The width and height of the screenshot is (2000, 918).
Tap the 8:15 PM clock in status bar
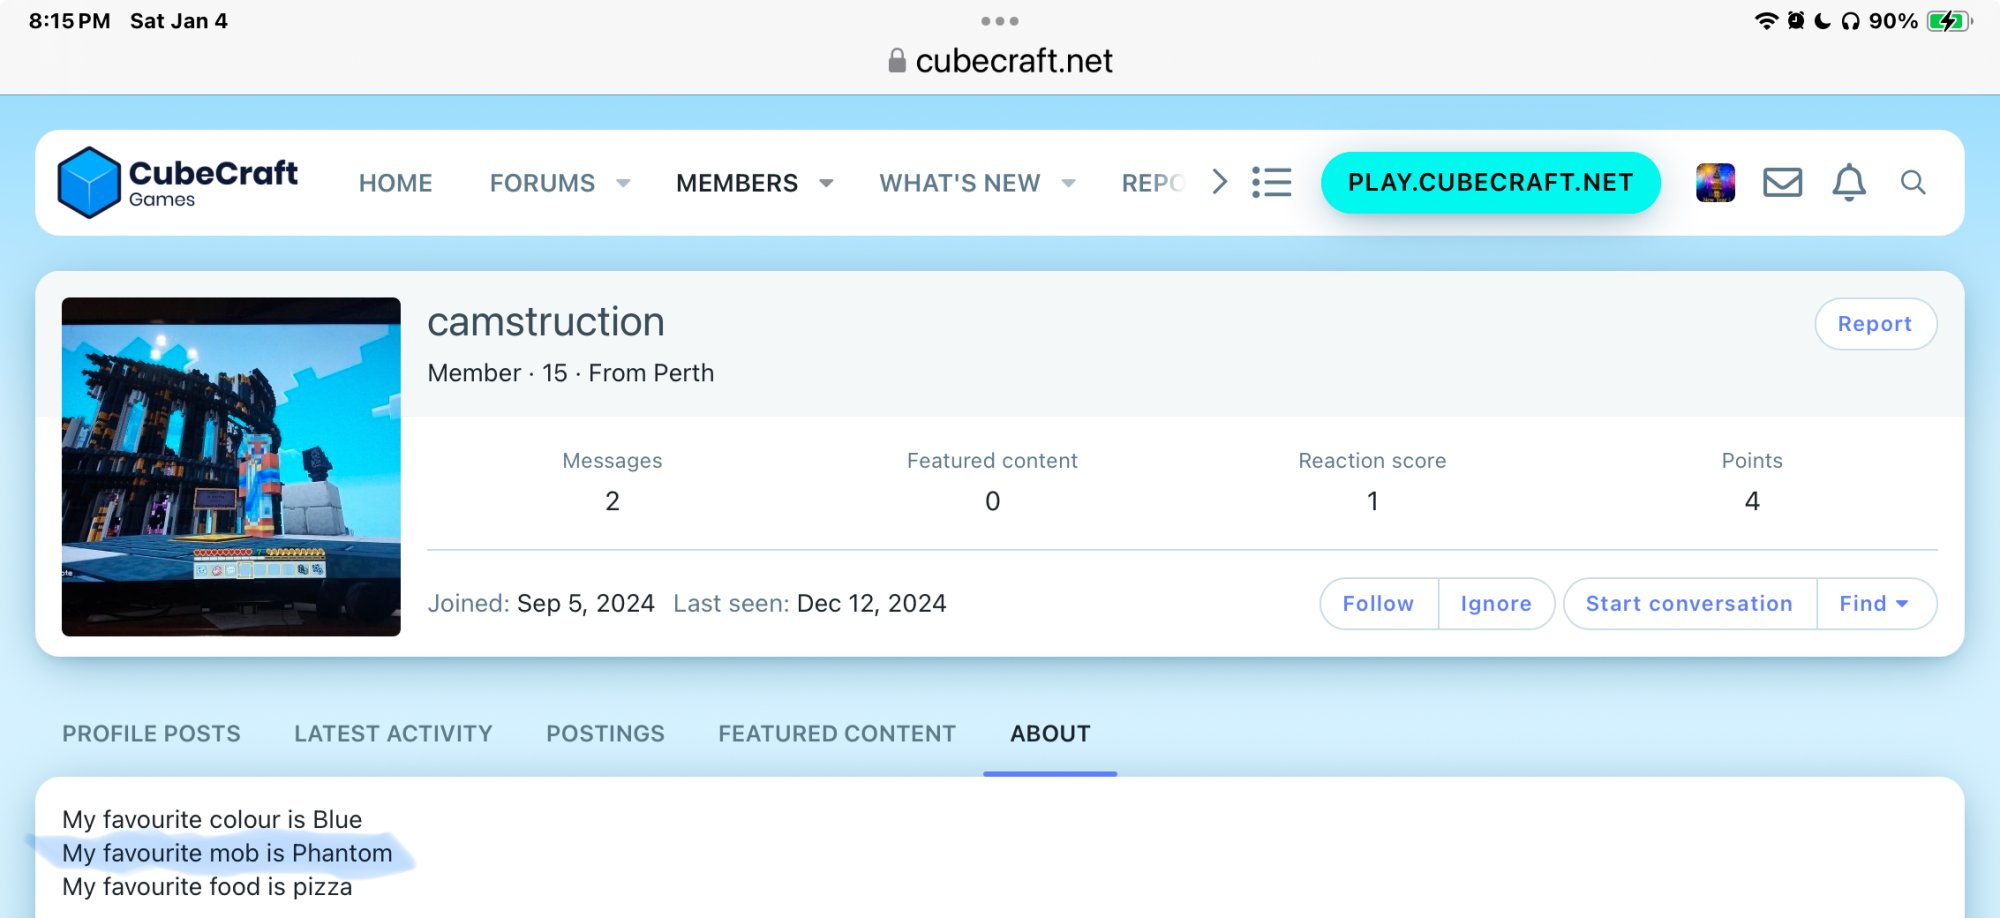coord(69,21)
